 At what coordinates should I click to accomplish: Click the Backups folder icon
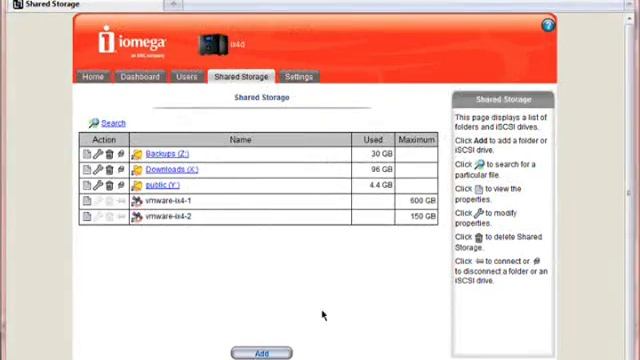[137, 154]
